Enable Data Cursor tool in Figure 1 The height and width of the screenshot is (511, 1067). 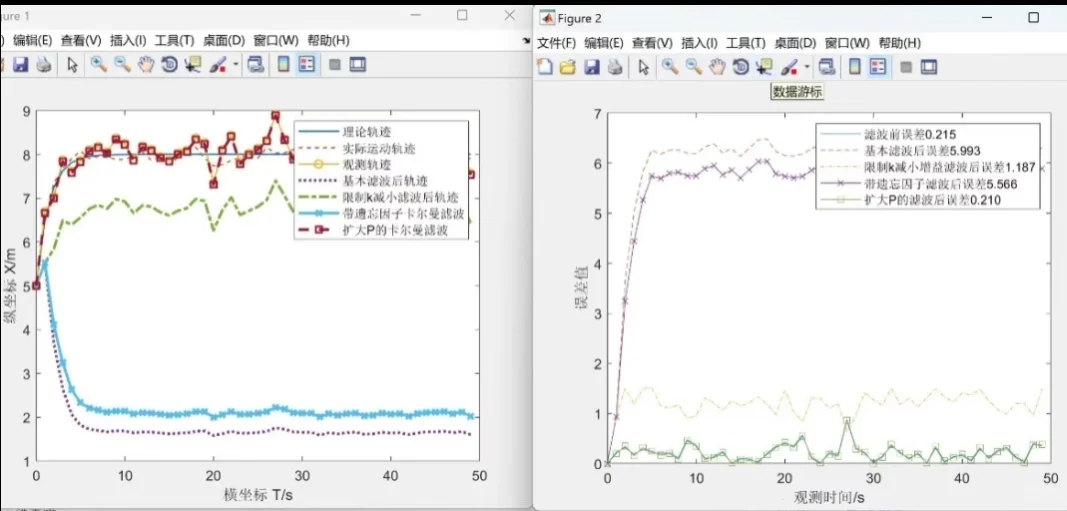(193, 65)
